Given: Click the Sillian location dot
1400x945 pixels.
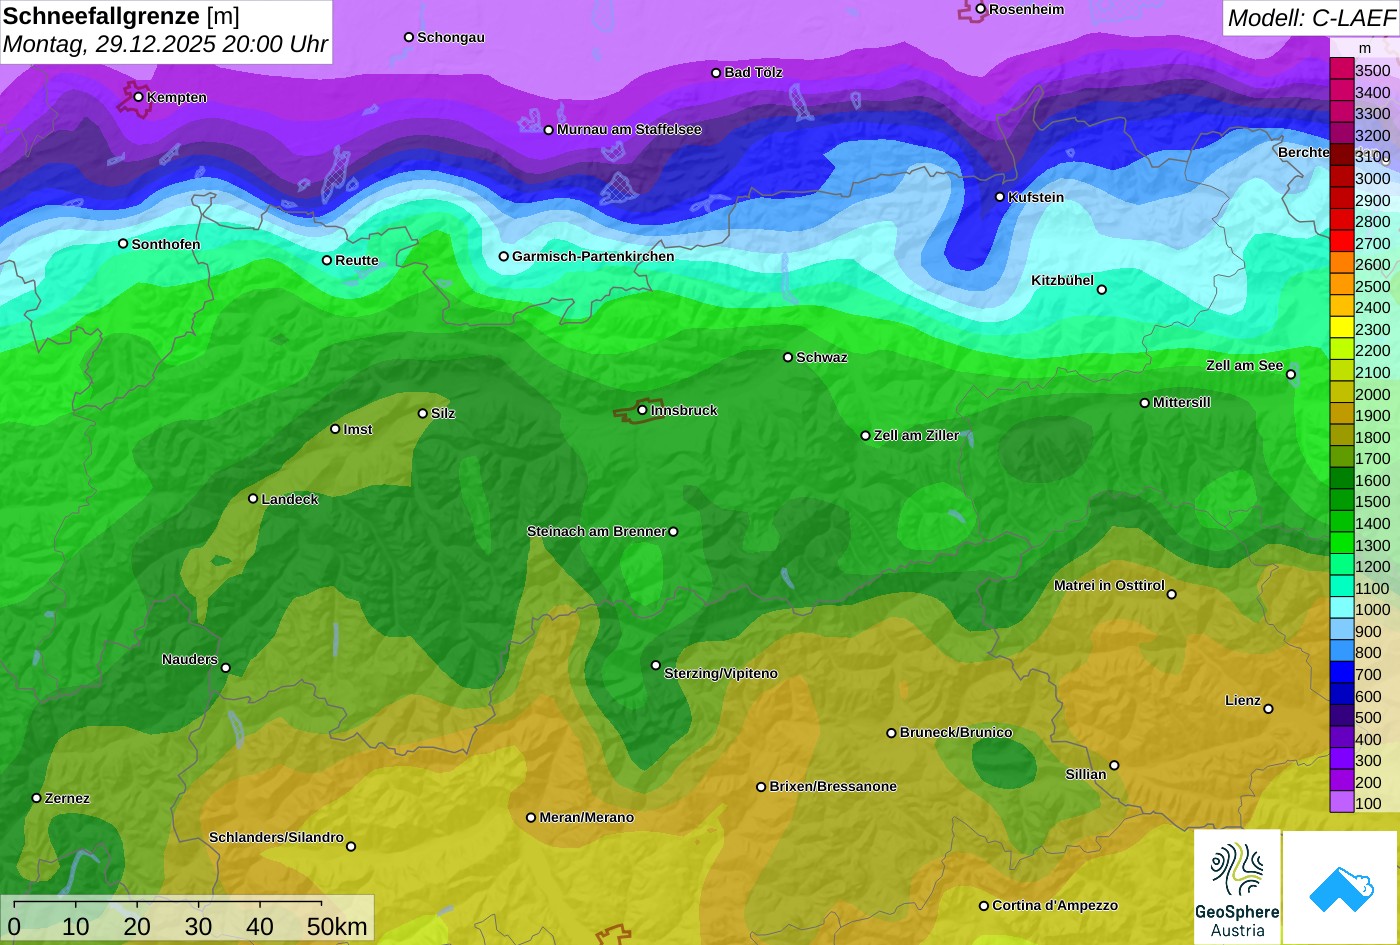Looking at the screenshot, I should click(x=1114, y=766).
